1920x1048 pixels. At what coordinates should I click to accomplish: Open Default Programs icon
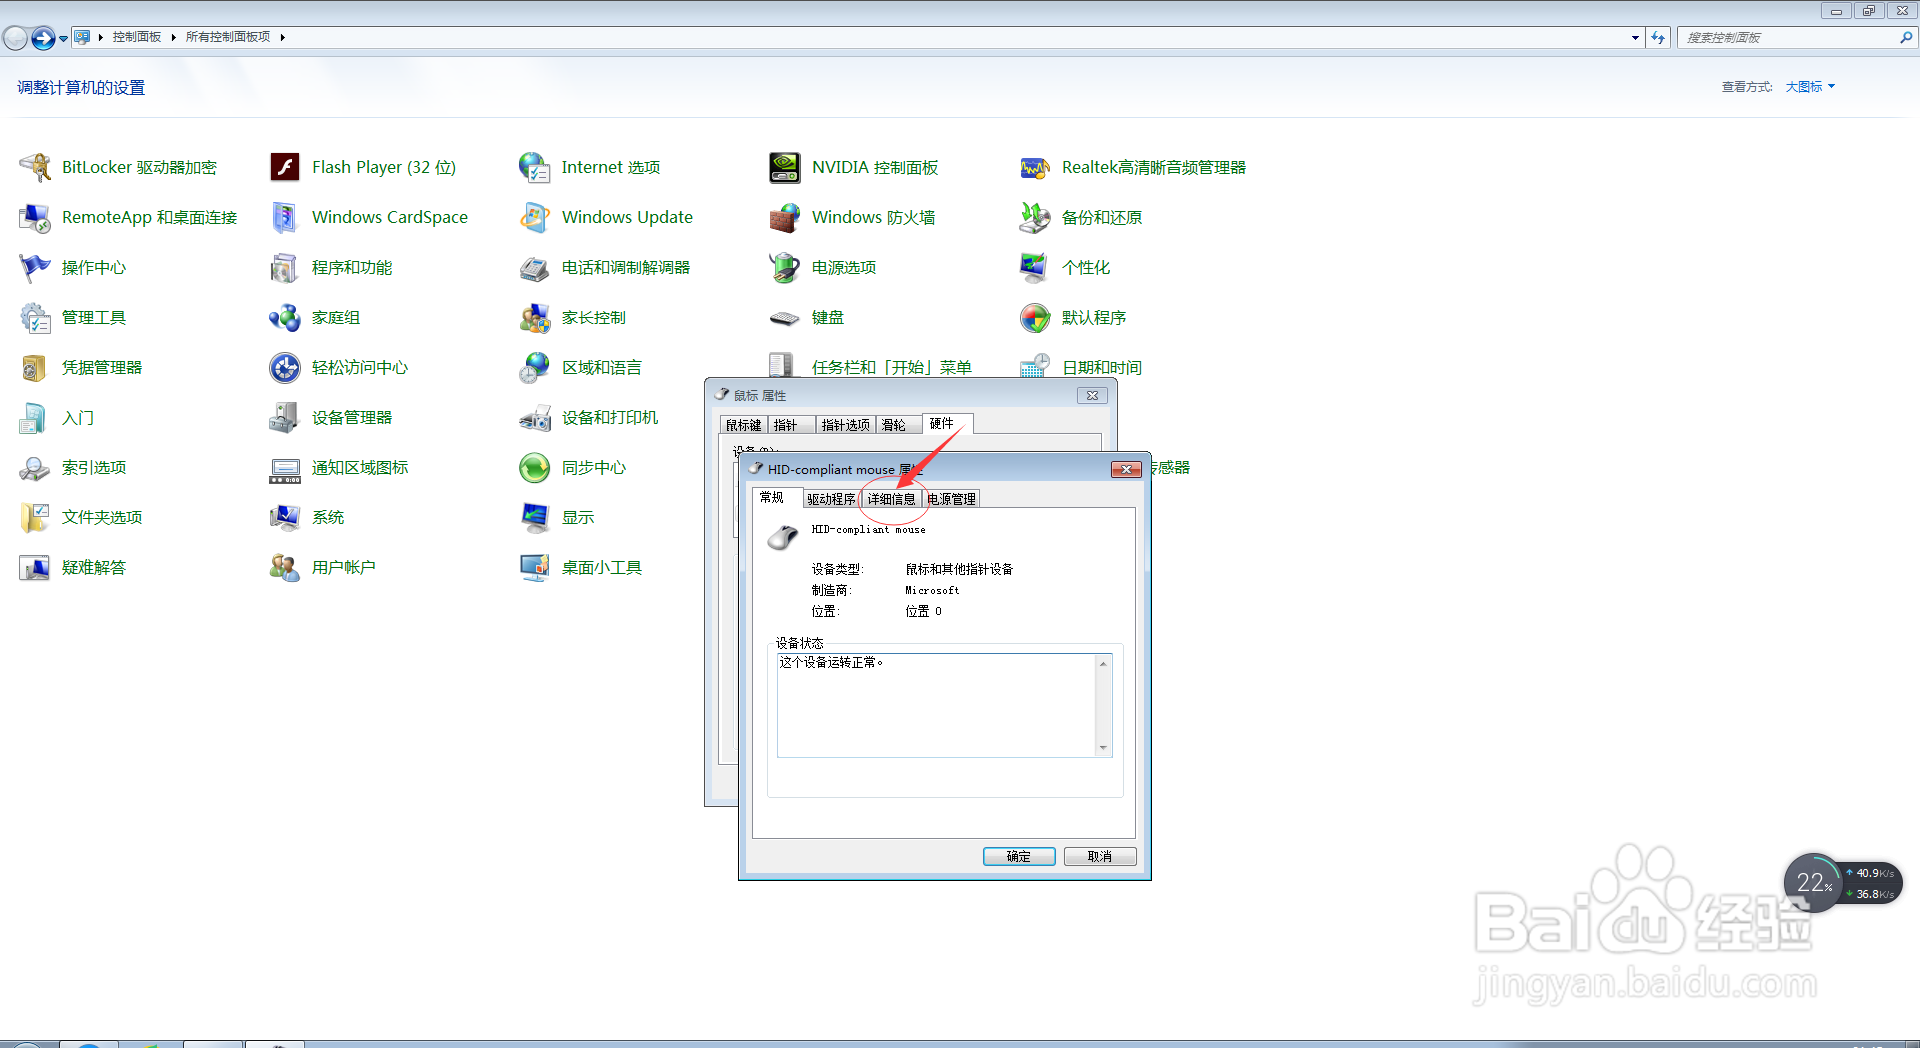[1035, 317]
